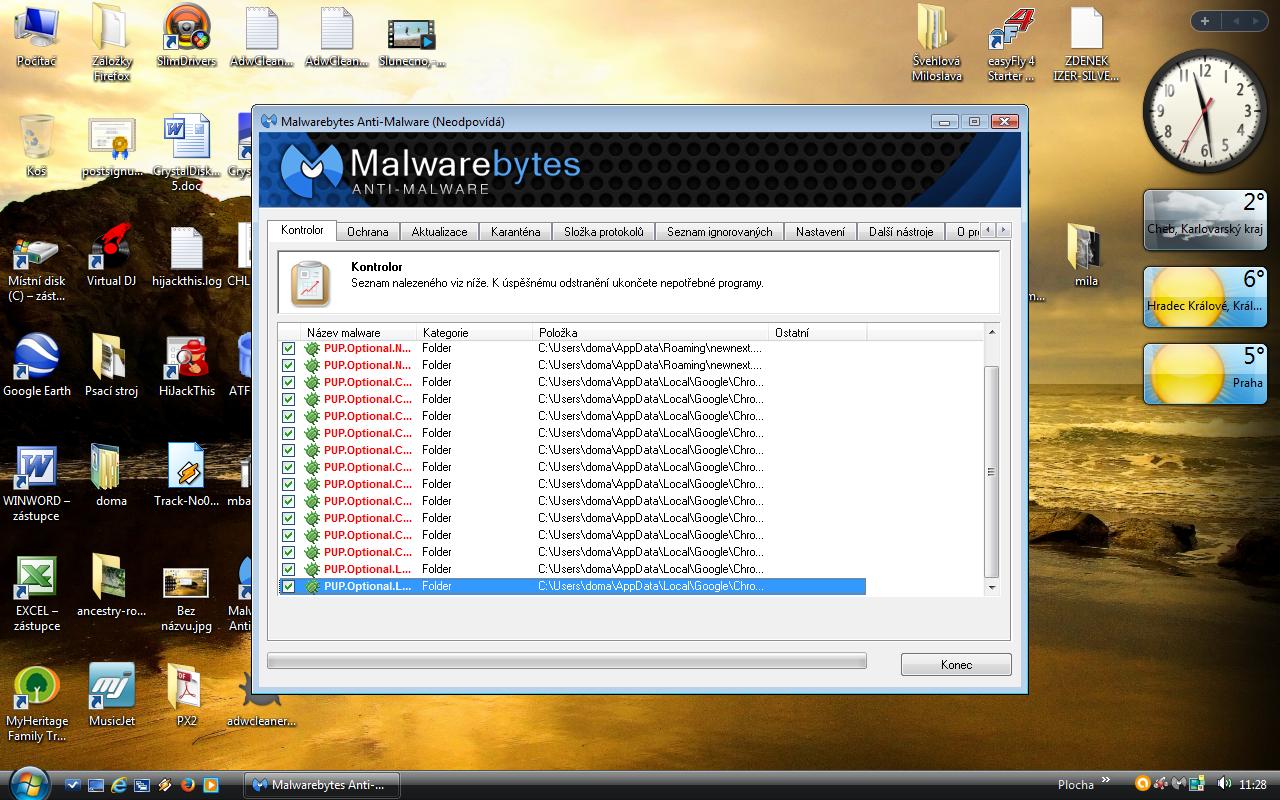Viewport: 1280px width, 800px height.
Task: Open the WINWORD shortcut
Action: 36,482
